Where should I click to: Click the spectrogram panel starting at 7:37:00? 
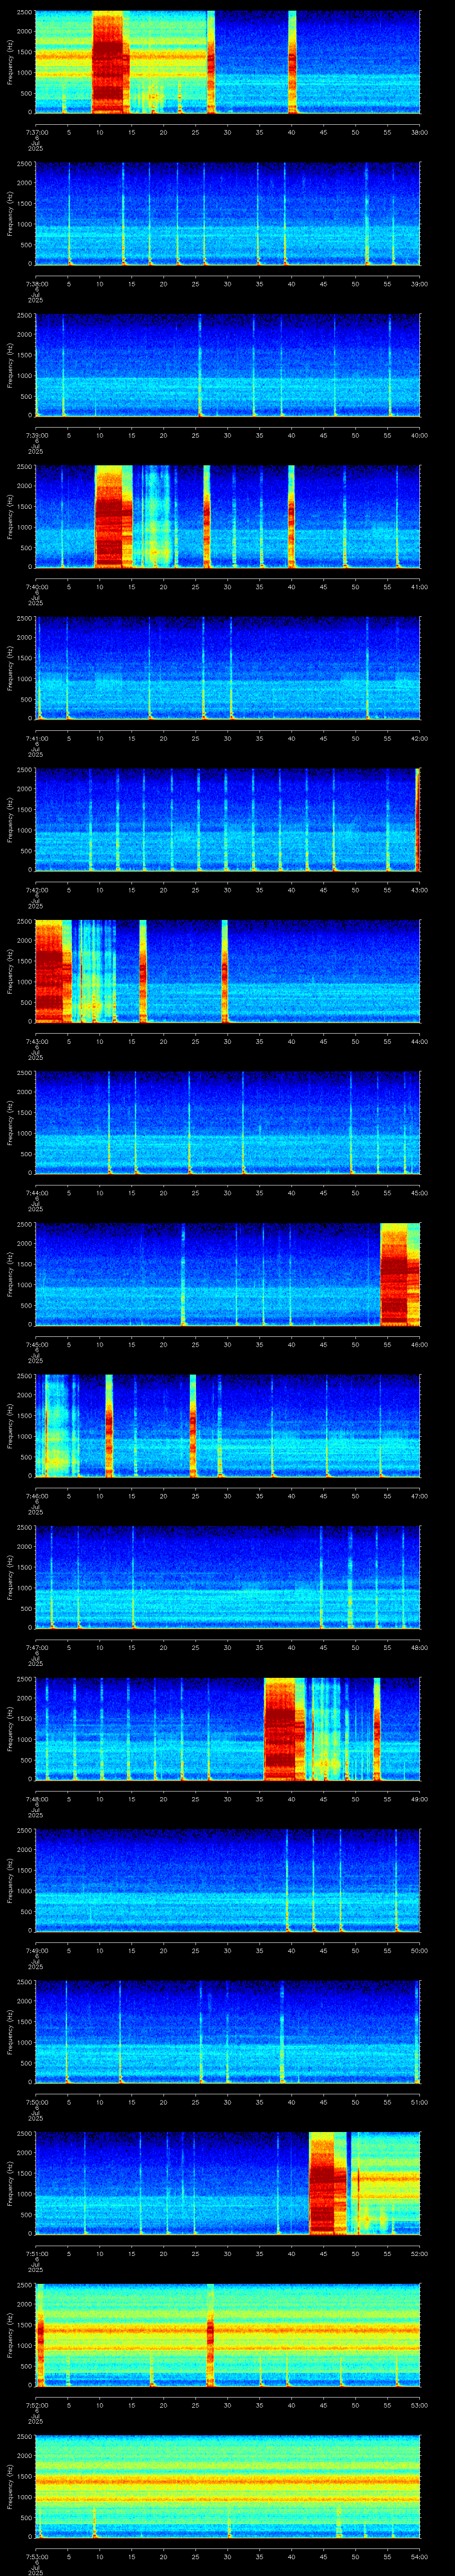click(228, 62)
